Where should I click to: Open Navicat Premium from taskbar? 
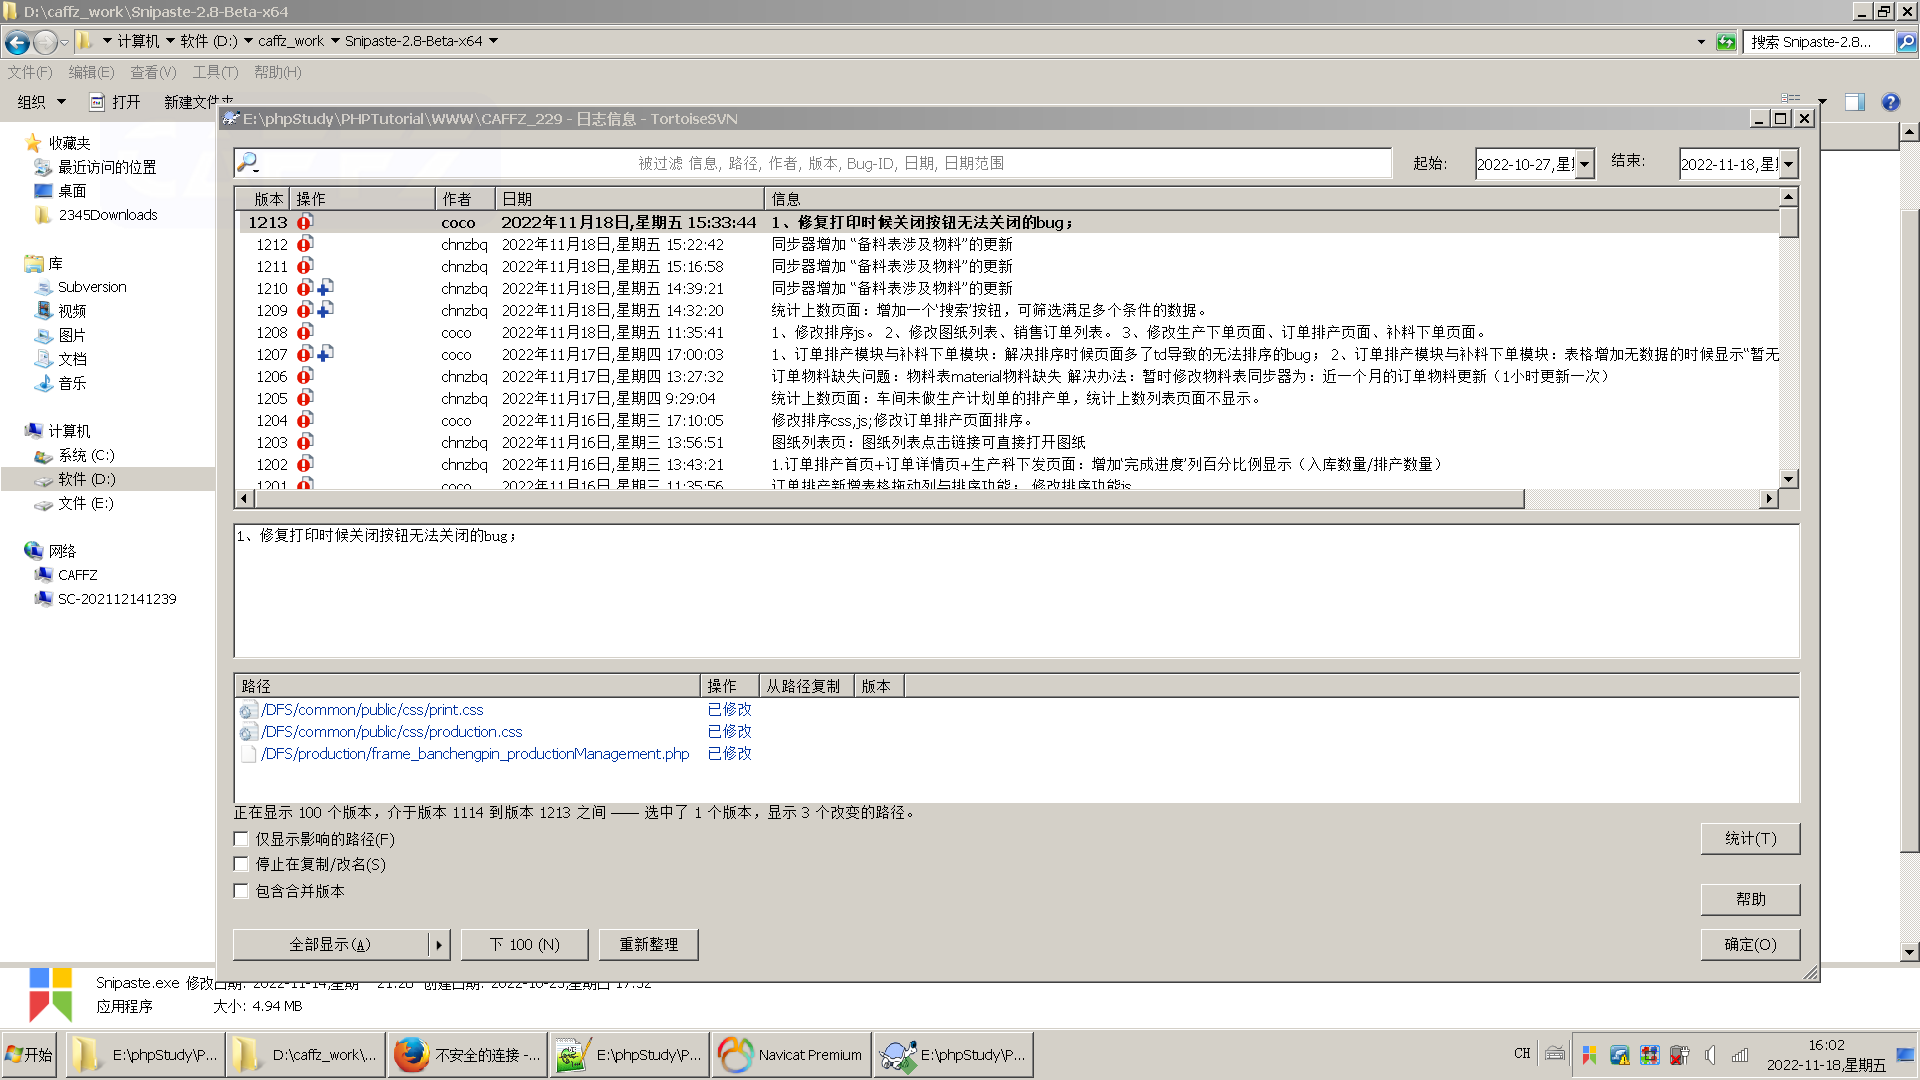(x=790, y=1055)
